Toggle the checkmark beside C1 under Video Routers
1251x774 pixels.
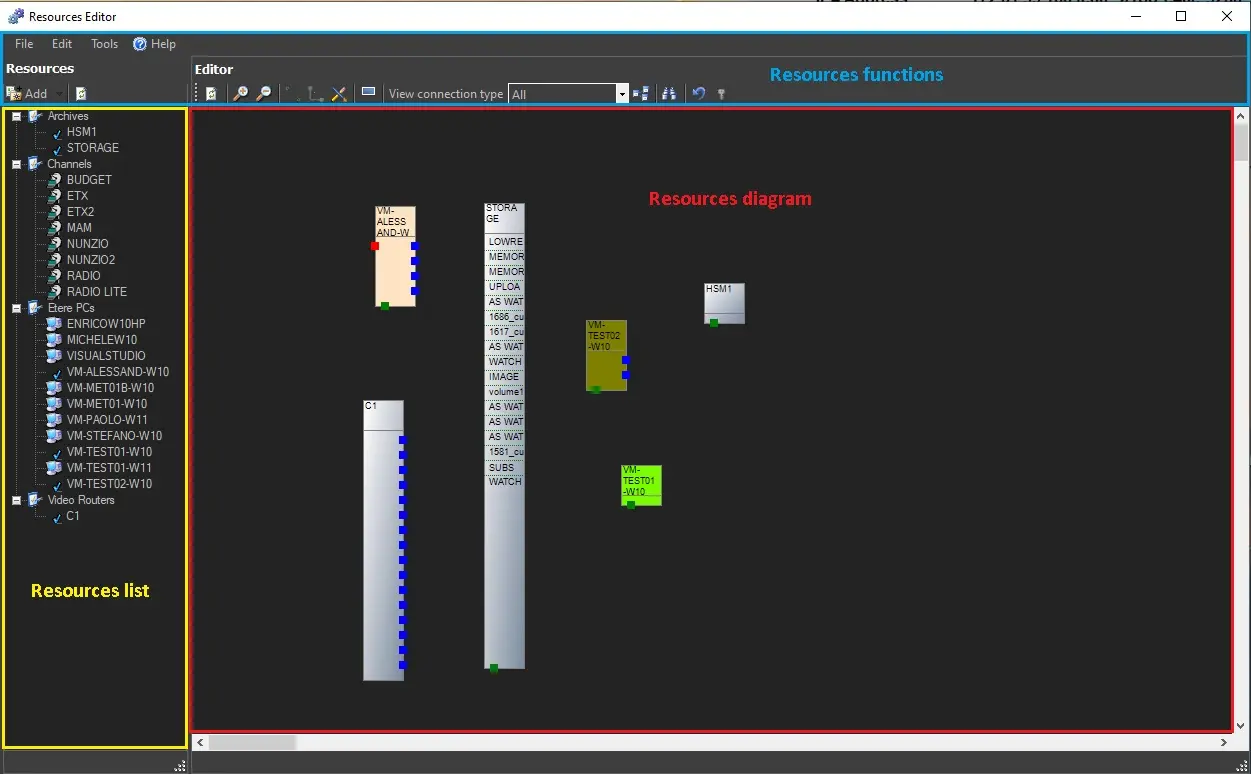point(57,517)
